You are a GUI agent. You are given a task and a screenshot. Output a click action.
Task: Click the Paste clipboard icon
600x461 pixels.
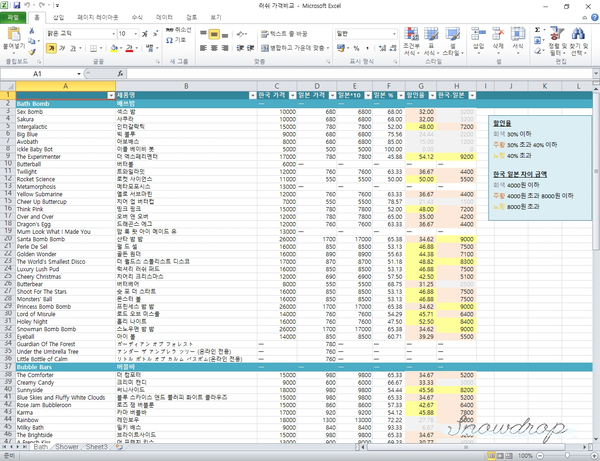pos(14,34)
